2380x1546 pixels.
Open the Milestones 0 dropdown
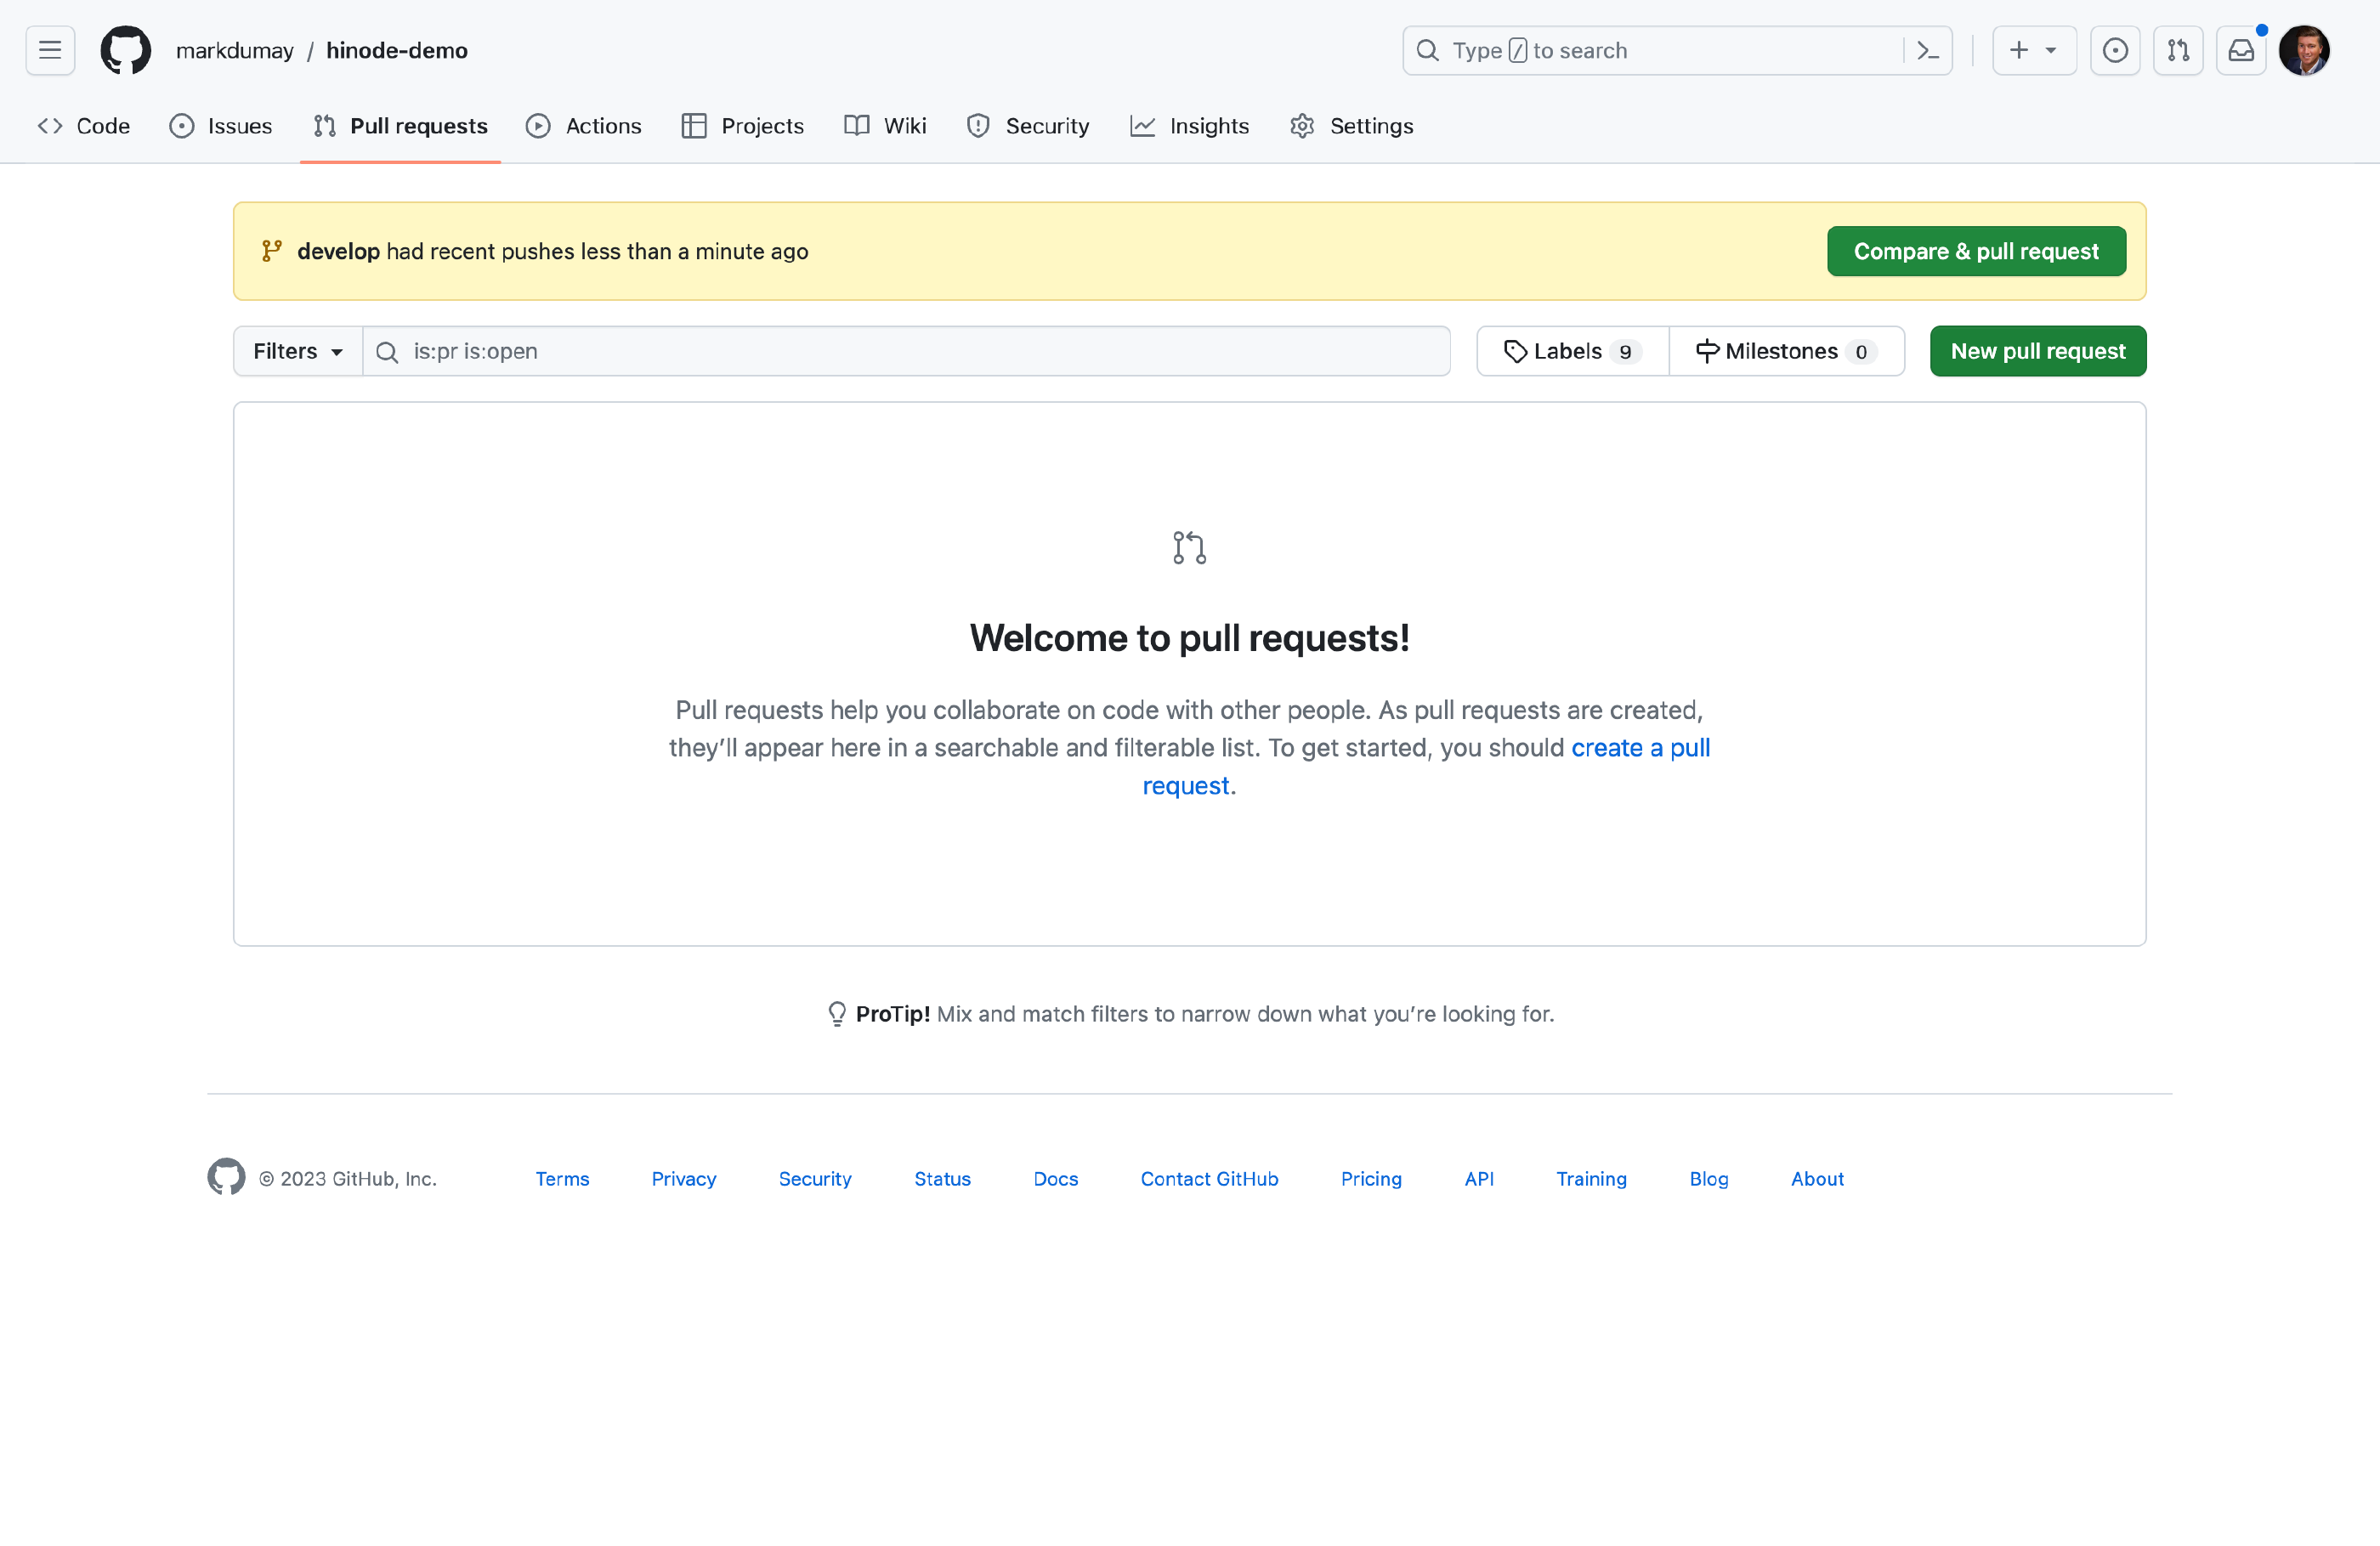pyautogui.click(x=1783, y=348)
